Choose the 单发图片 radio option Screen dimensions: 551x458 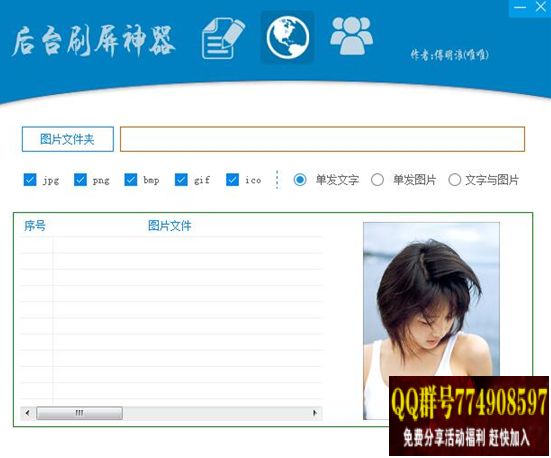tap(377, 180)
